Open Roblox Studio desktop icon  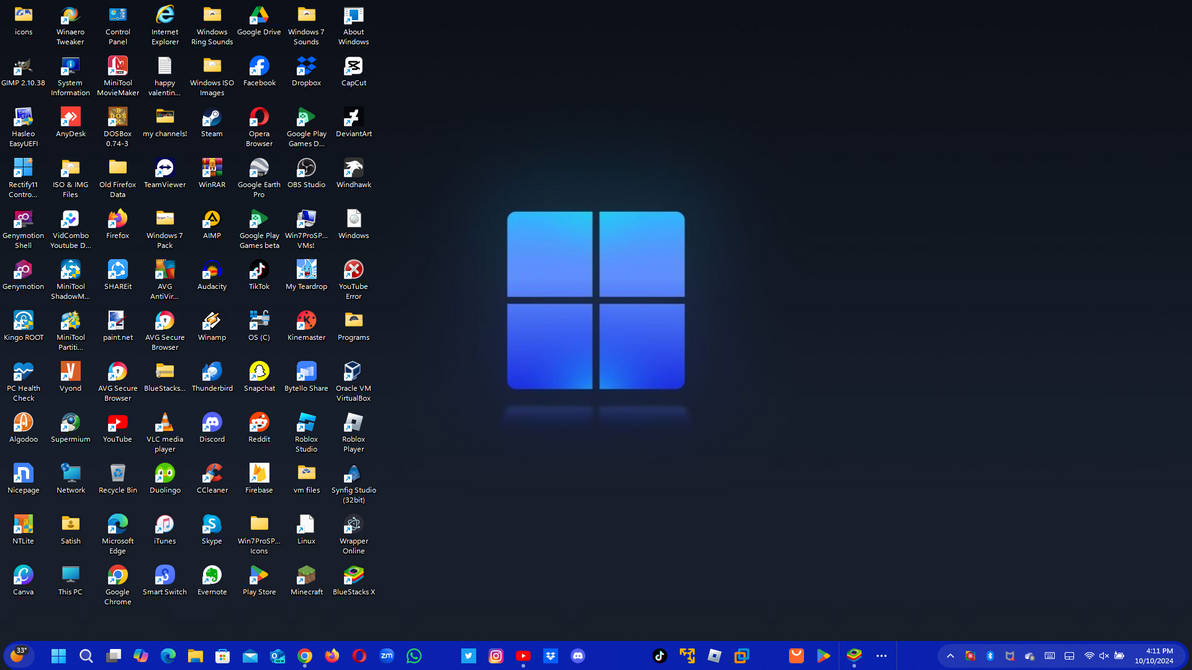click(x=306, y=433)
